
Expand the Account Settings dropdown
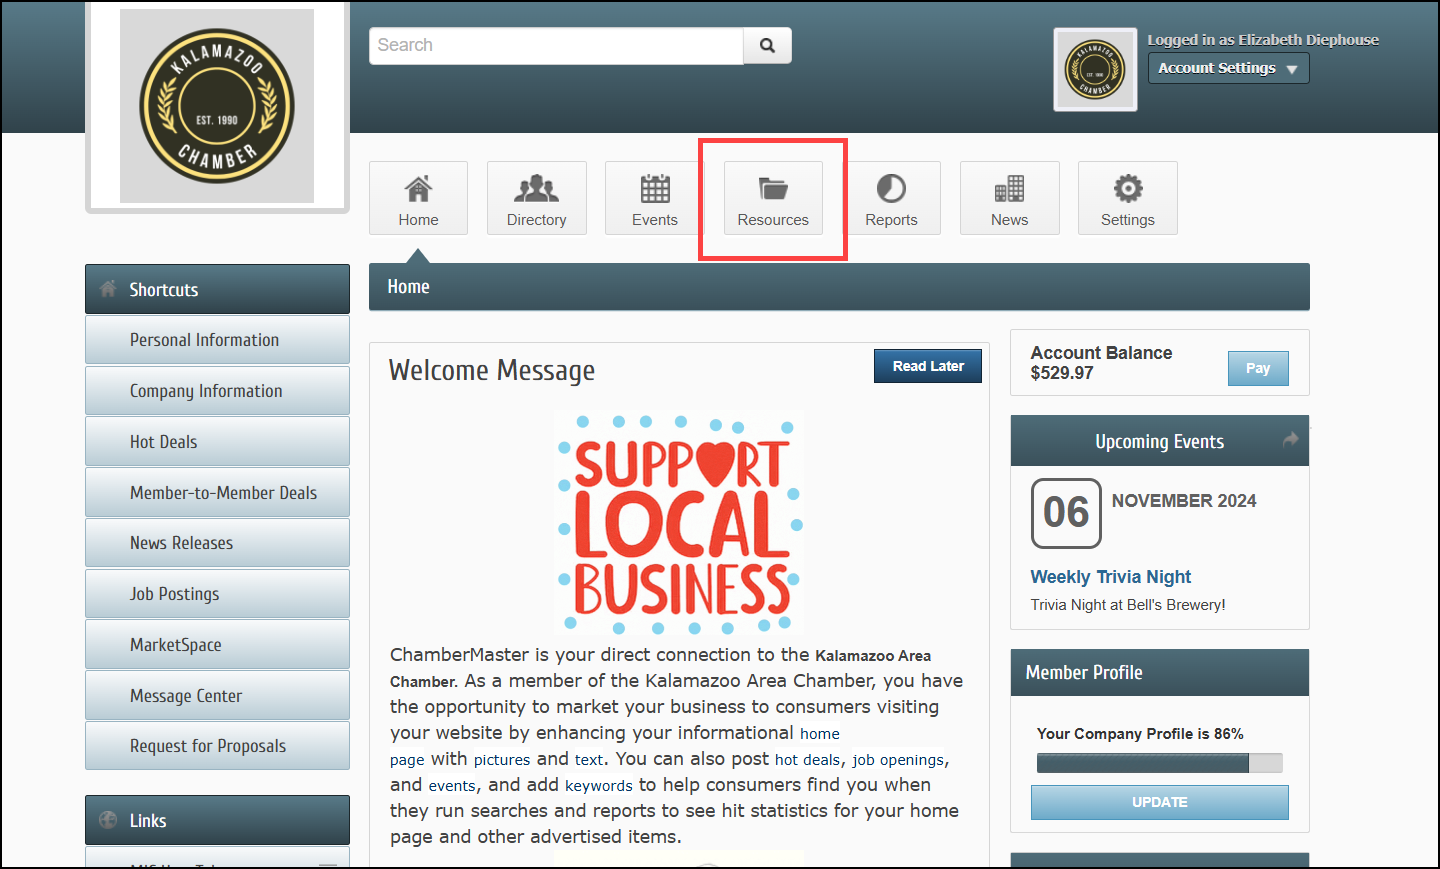point(1228,68)
